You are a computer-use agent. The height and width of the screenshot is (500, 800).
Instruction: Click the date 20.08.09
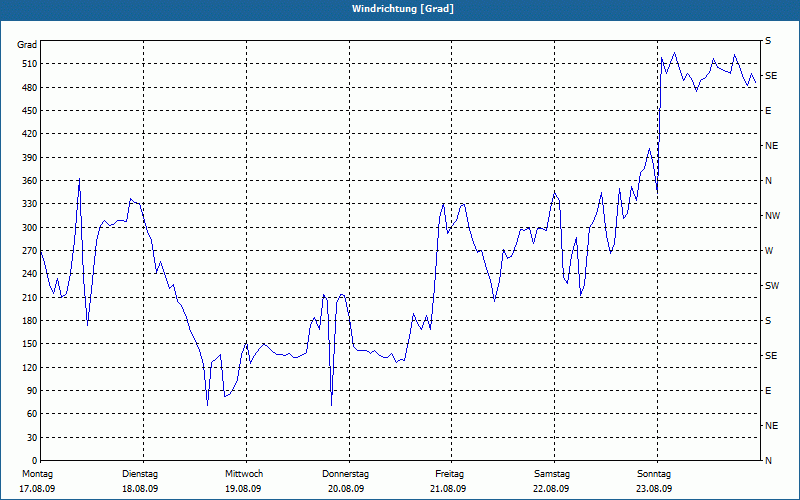tap(346, 489)
